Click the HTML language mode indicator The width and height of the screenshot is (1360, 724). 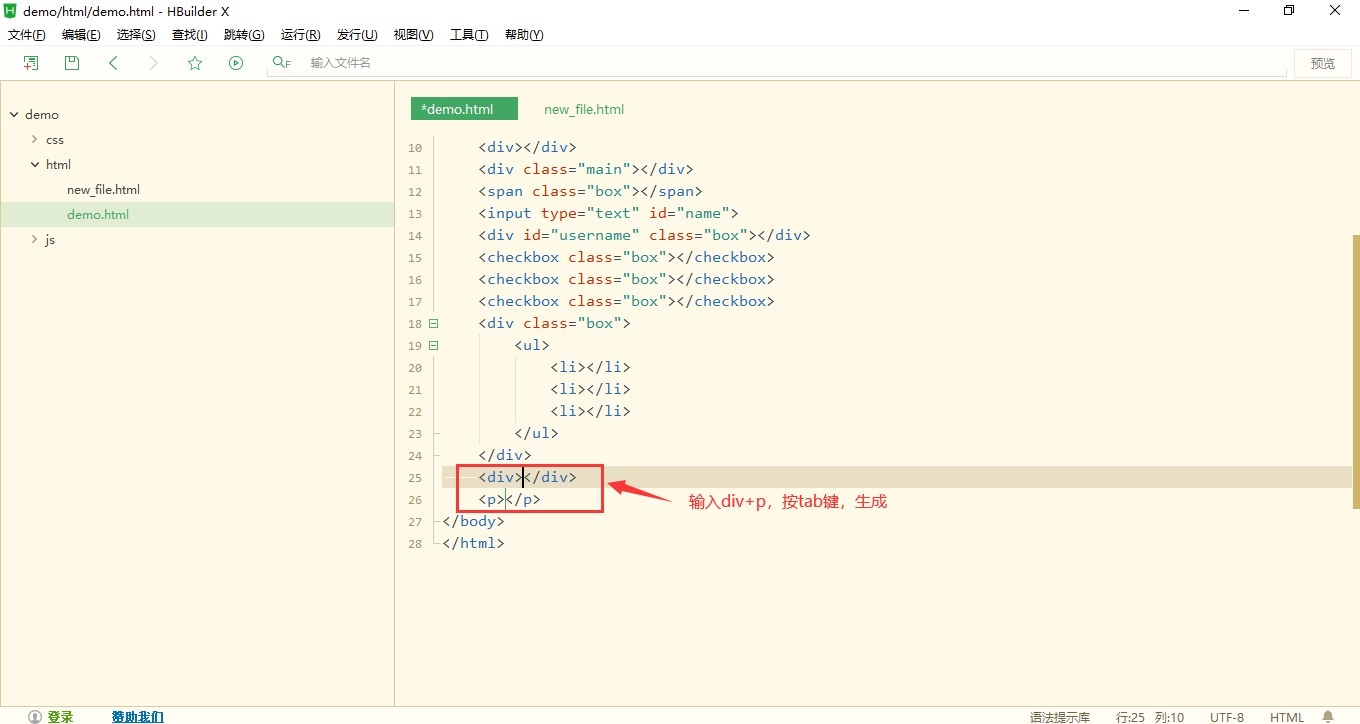(1287, 717)
